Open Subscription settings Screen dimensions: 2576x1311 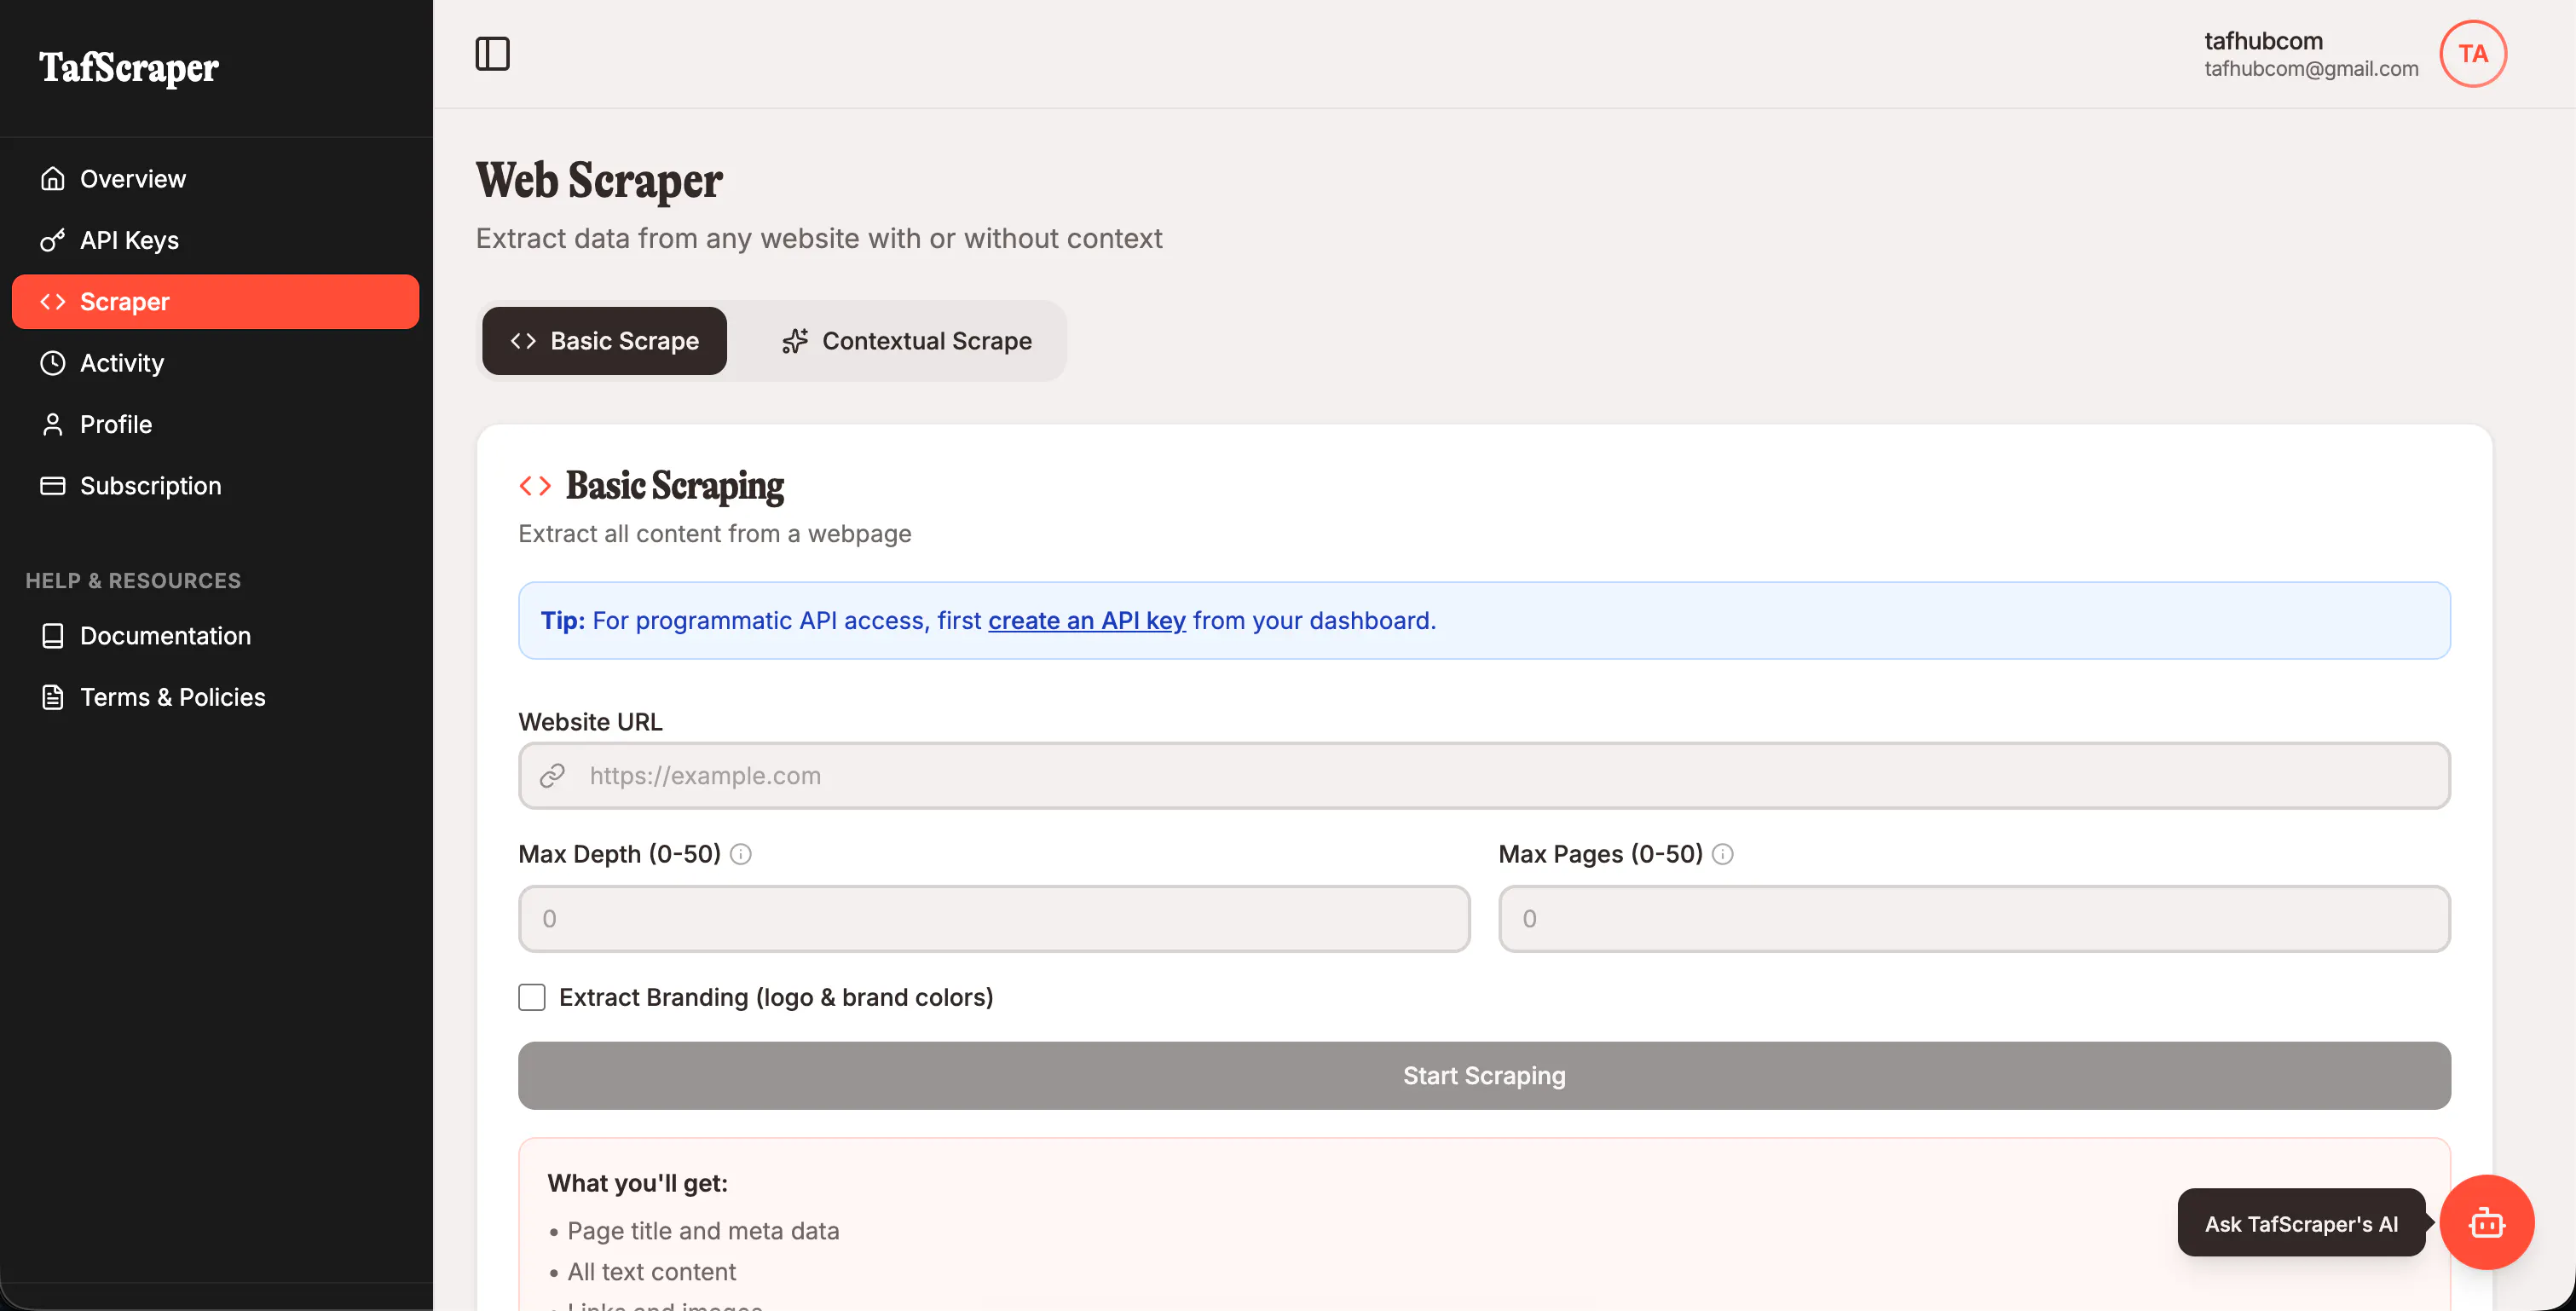(215, 486)
